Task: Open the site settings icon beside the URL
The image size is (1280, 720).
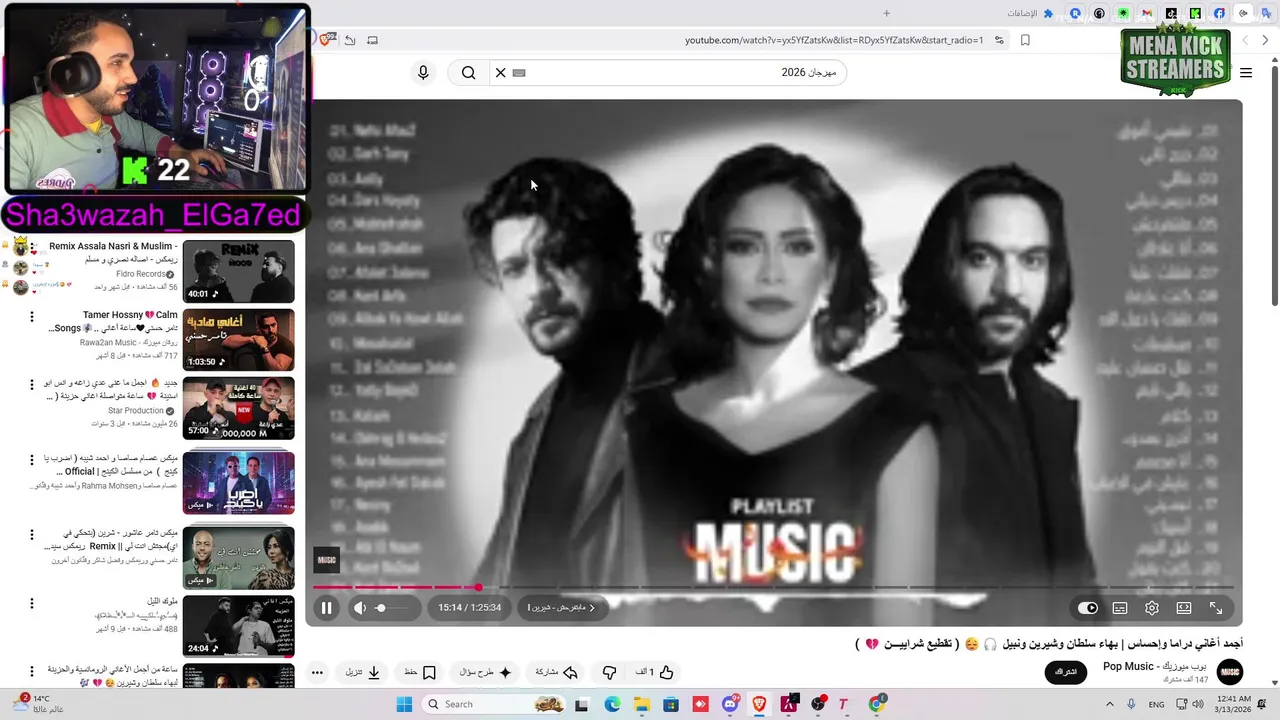Action: point(999,40)
